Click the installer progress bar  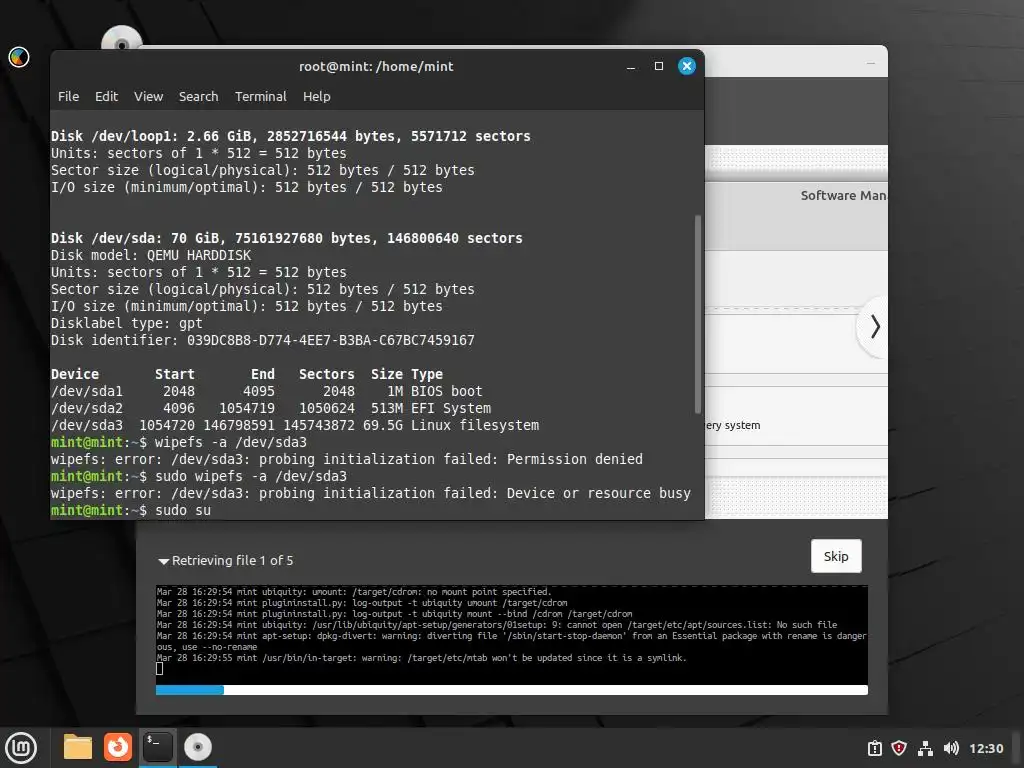(x=512, y=690)
